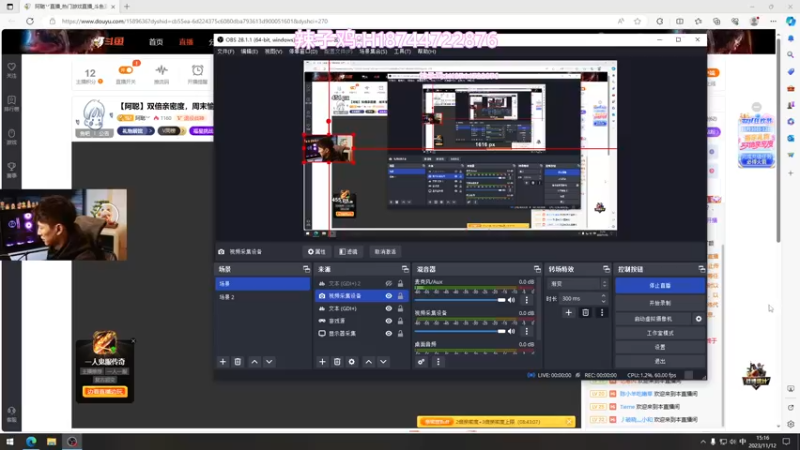
Task: Enable 工作室模式 in OBS controls
Action: [x=660, y=333]
